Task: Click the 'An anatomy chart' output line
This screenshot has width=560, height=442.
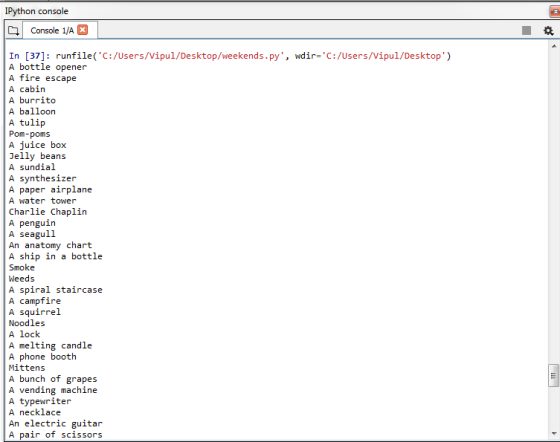Action: click(50, 245)
